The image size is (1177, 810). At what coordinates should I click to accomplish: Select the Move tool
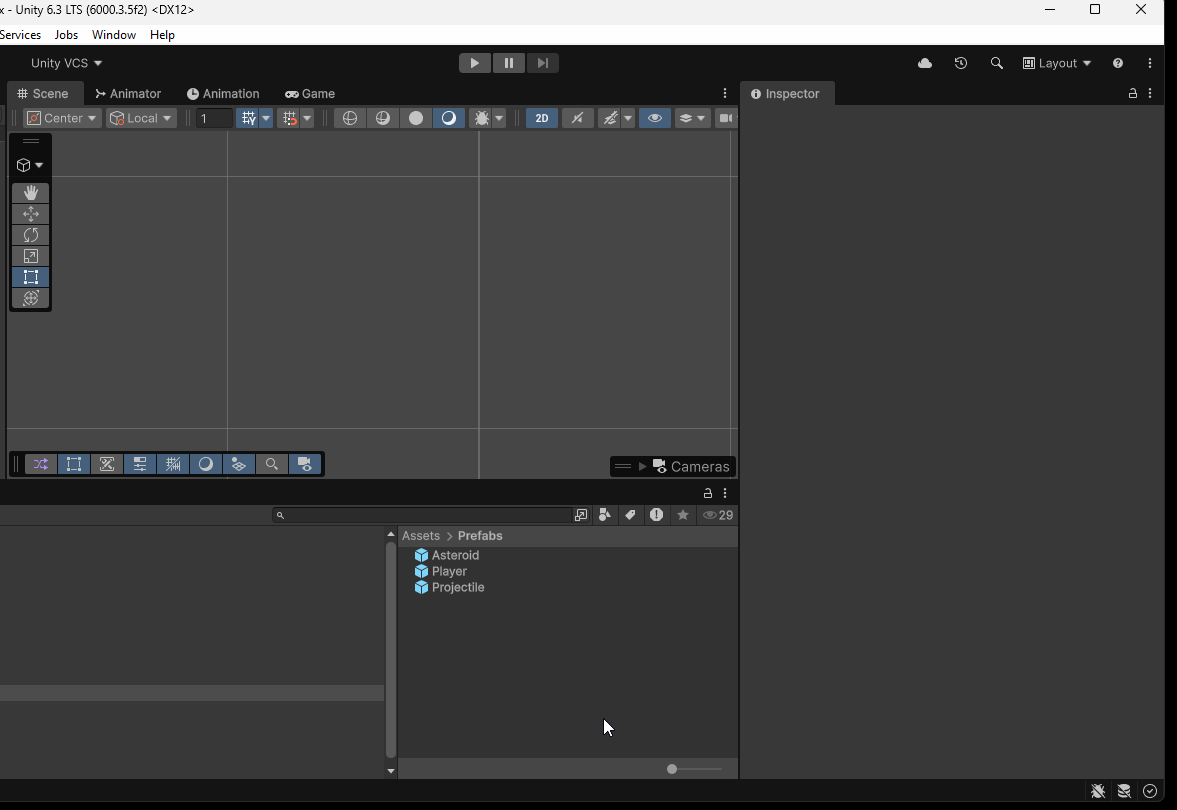pyautogui.click(x=31, y=214)
